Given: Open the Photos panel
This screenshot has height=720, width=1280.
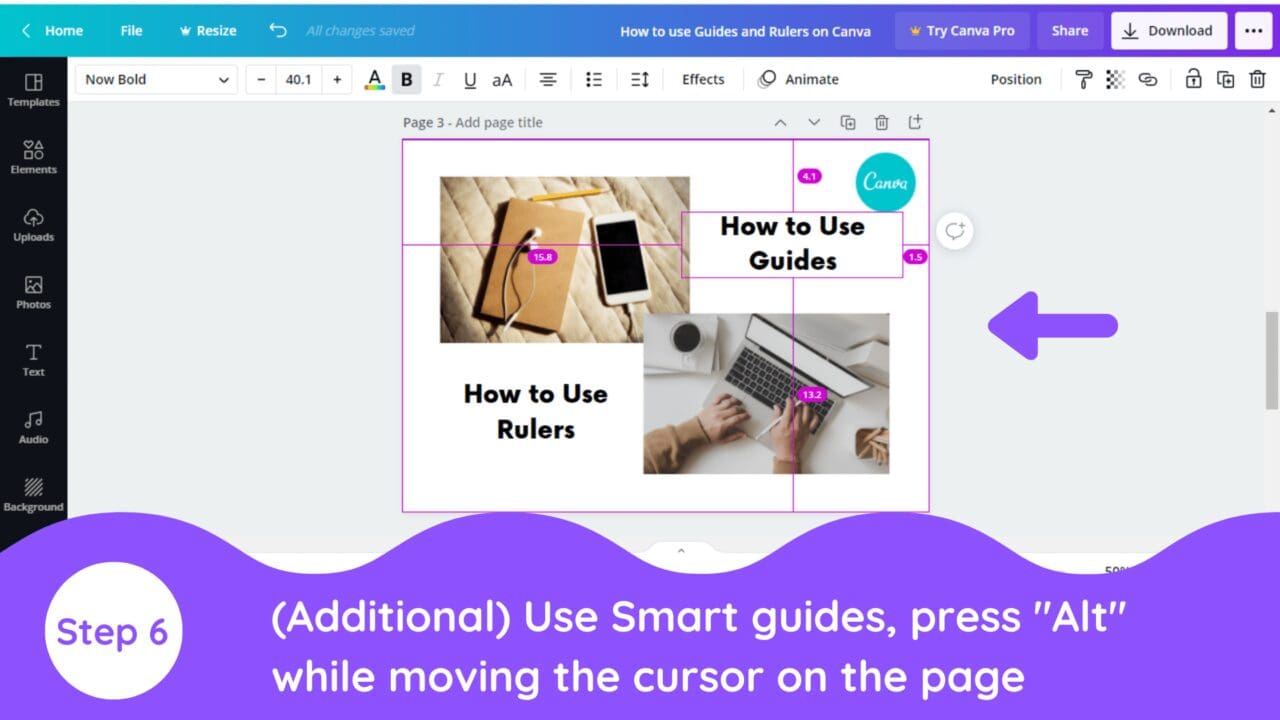Looking at the screenshot, I should point(33,293).
